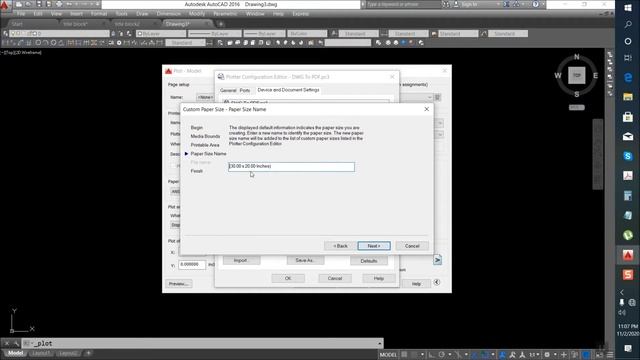Click the TOP face of ViewCube
The width and height of the screenshot is (640, 360).
click(x=576, y=76)
